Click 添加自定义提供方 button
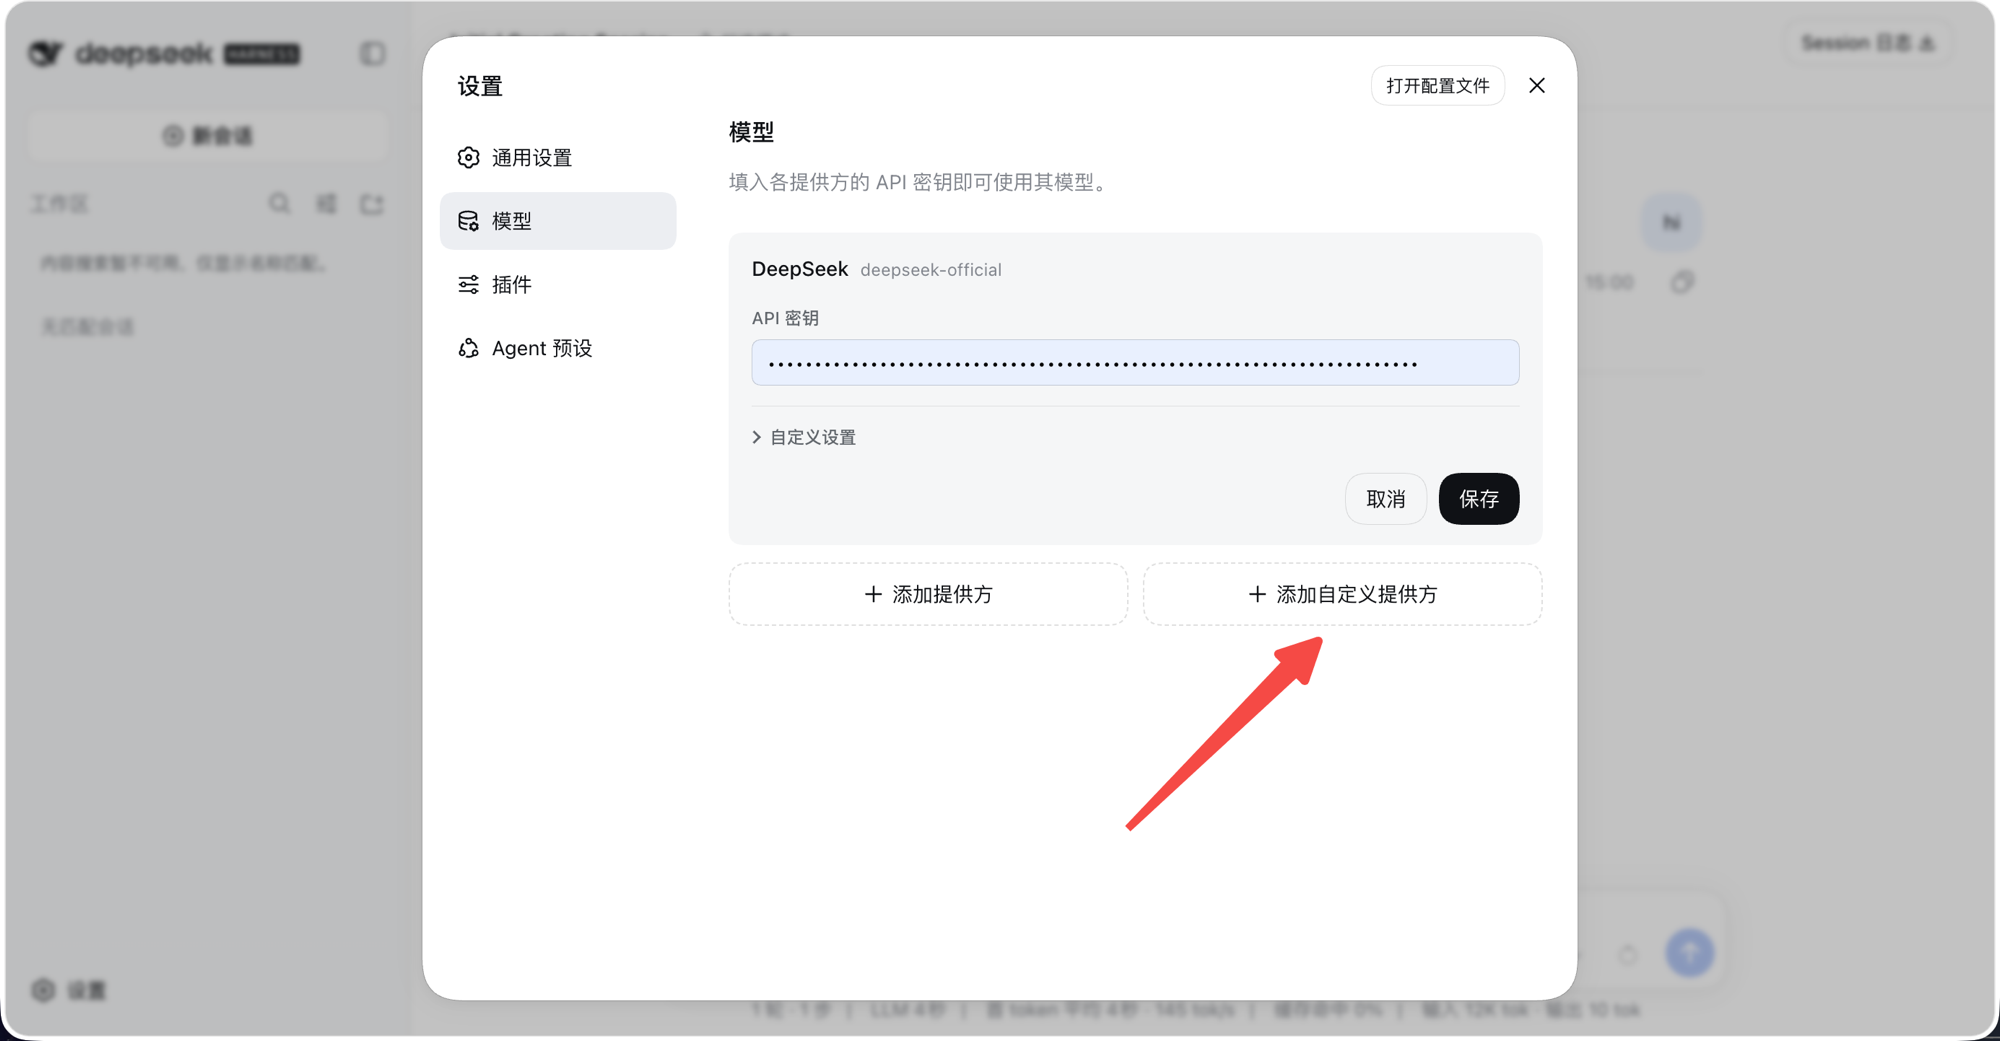Viewport: 2000px width, 1041px height. (1342, 594)
